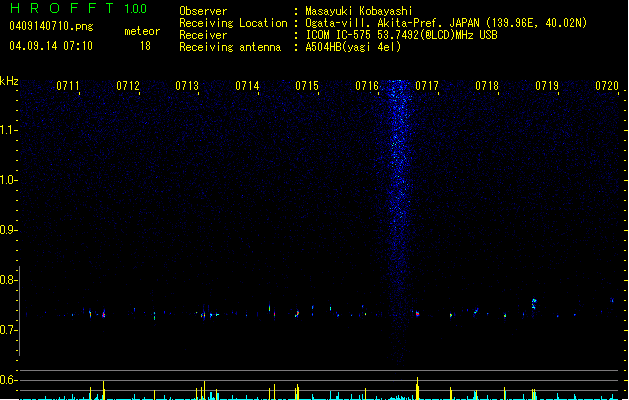Click the meteor label

click(x=142, y=31)
